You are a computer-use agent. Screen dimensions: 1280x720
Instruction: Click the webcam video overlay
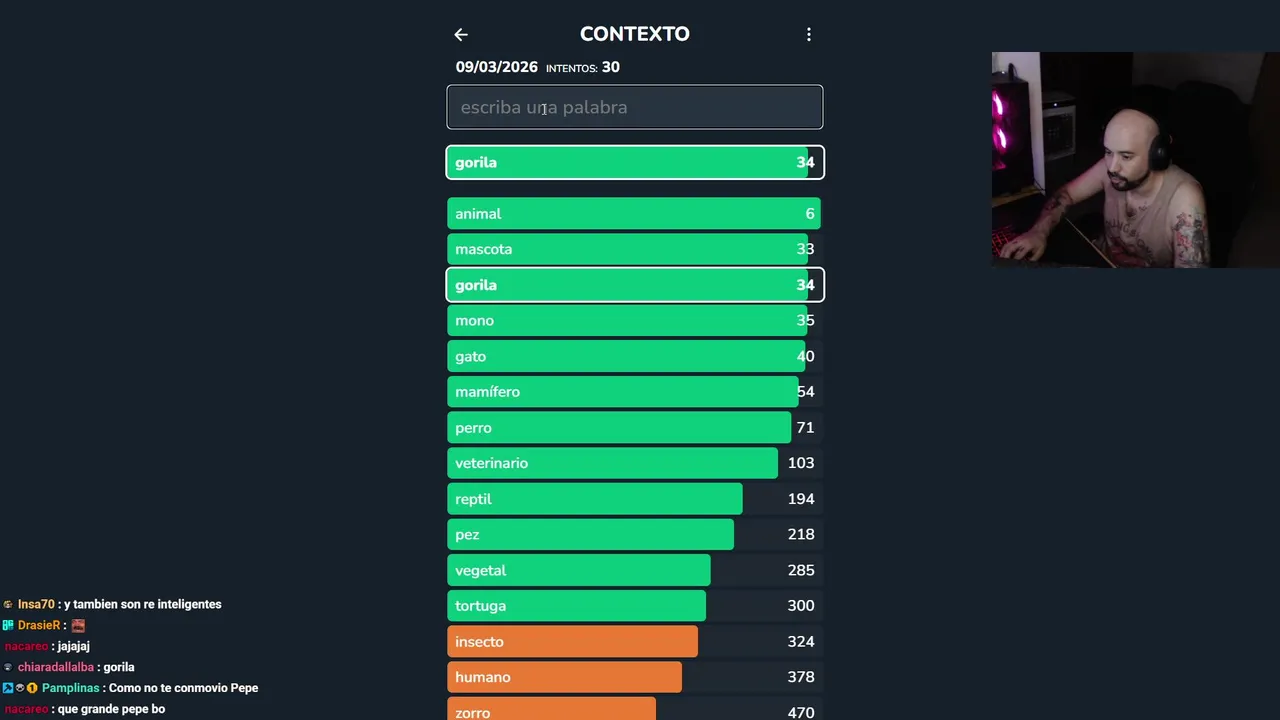(x=1135, y=160)
